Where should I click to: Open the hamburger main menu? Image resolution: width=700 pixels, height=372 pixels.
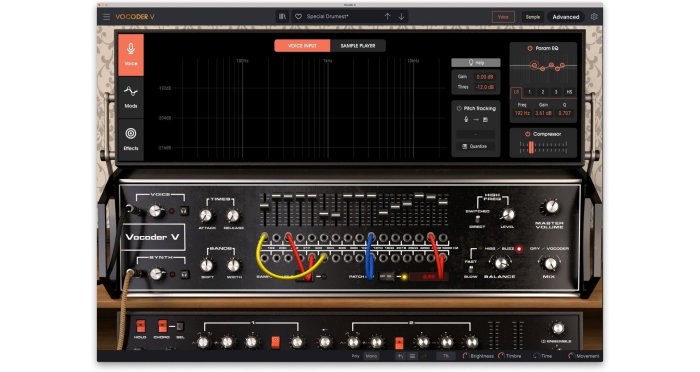(106, 17)
